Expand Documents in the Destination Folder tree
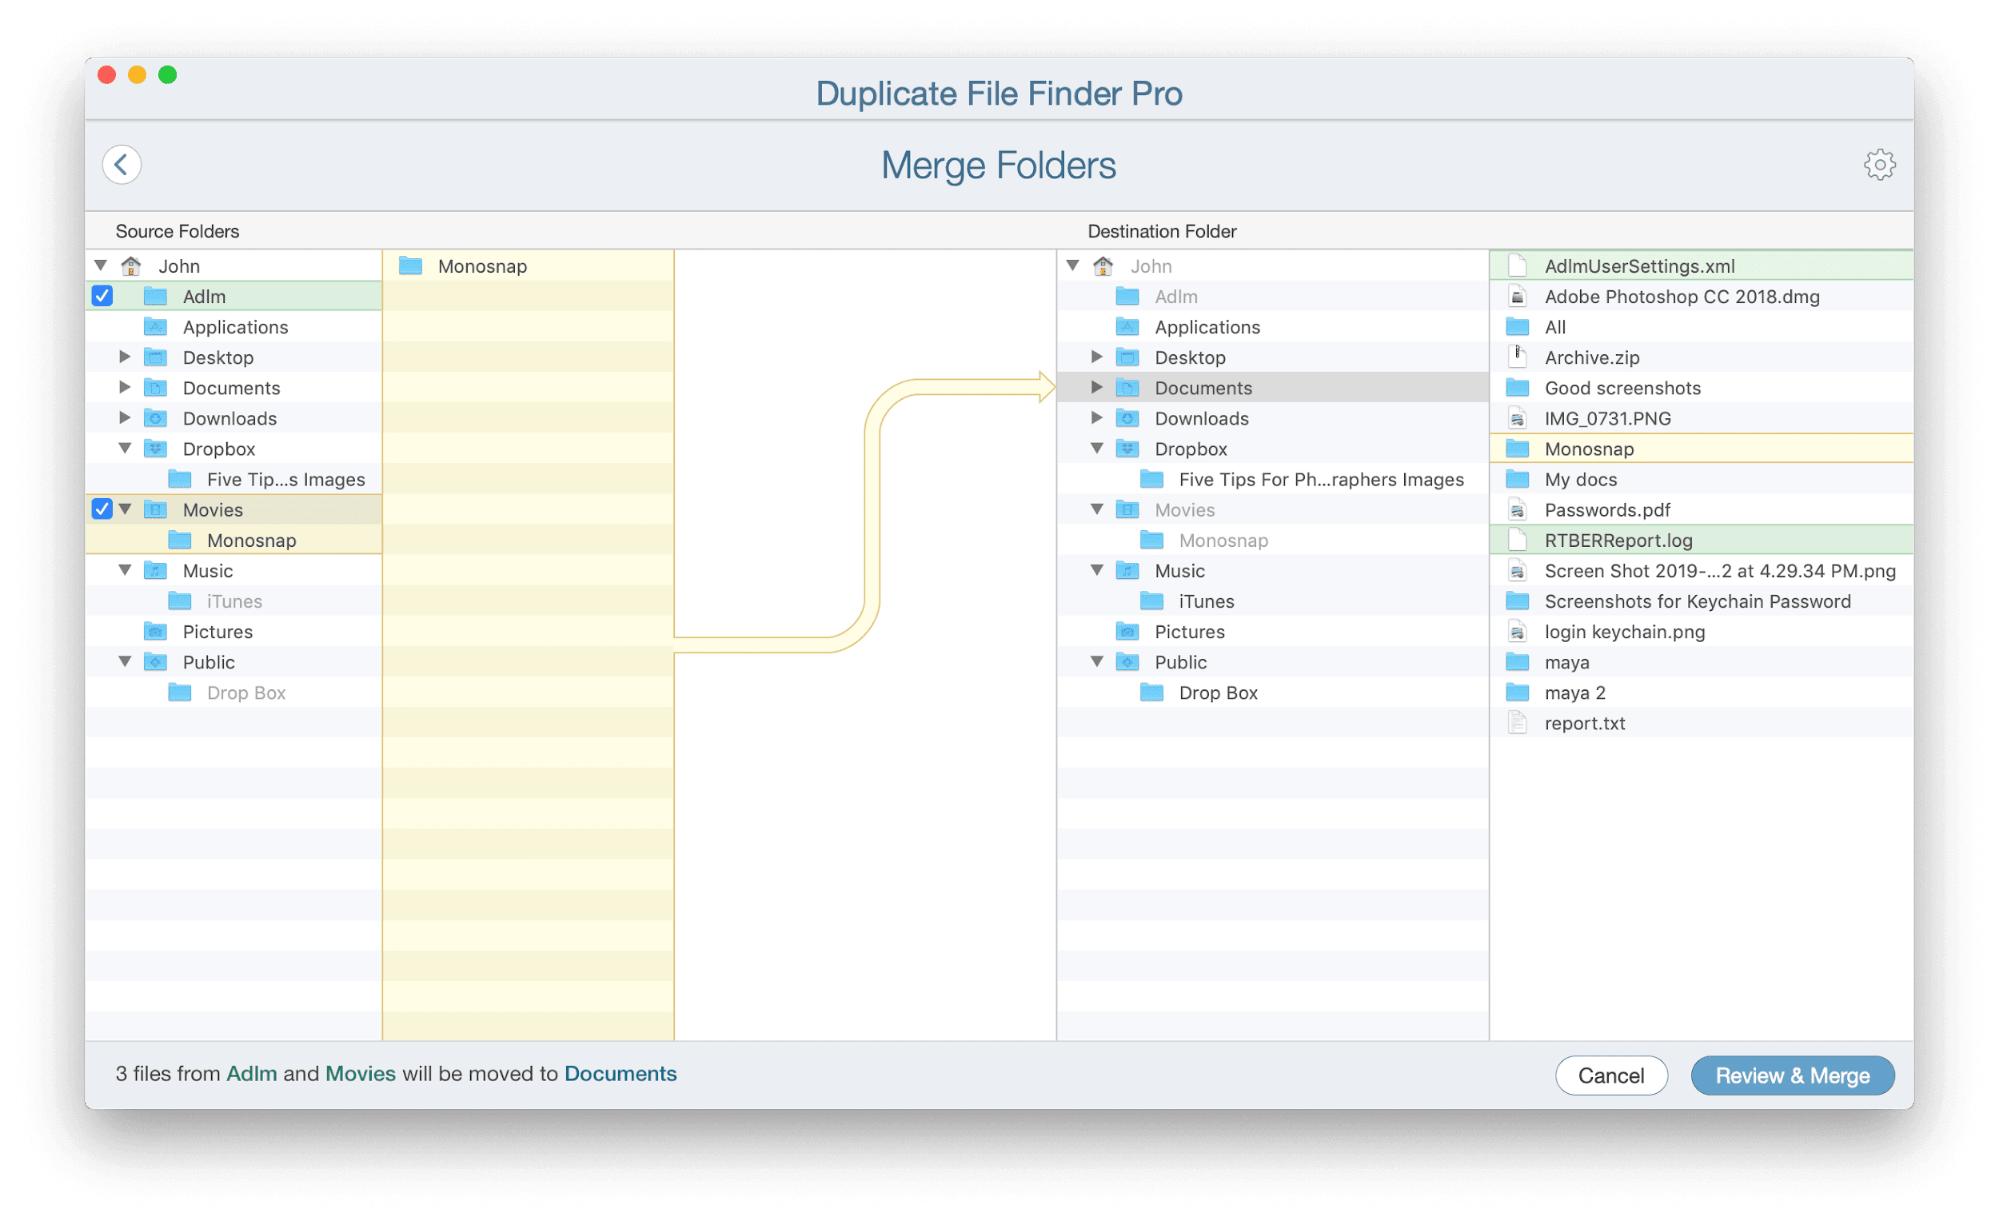Image resolution: width=1999 pixels, height=1222 pixels. 1097,387
